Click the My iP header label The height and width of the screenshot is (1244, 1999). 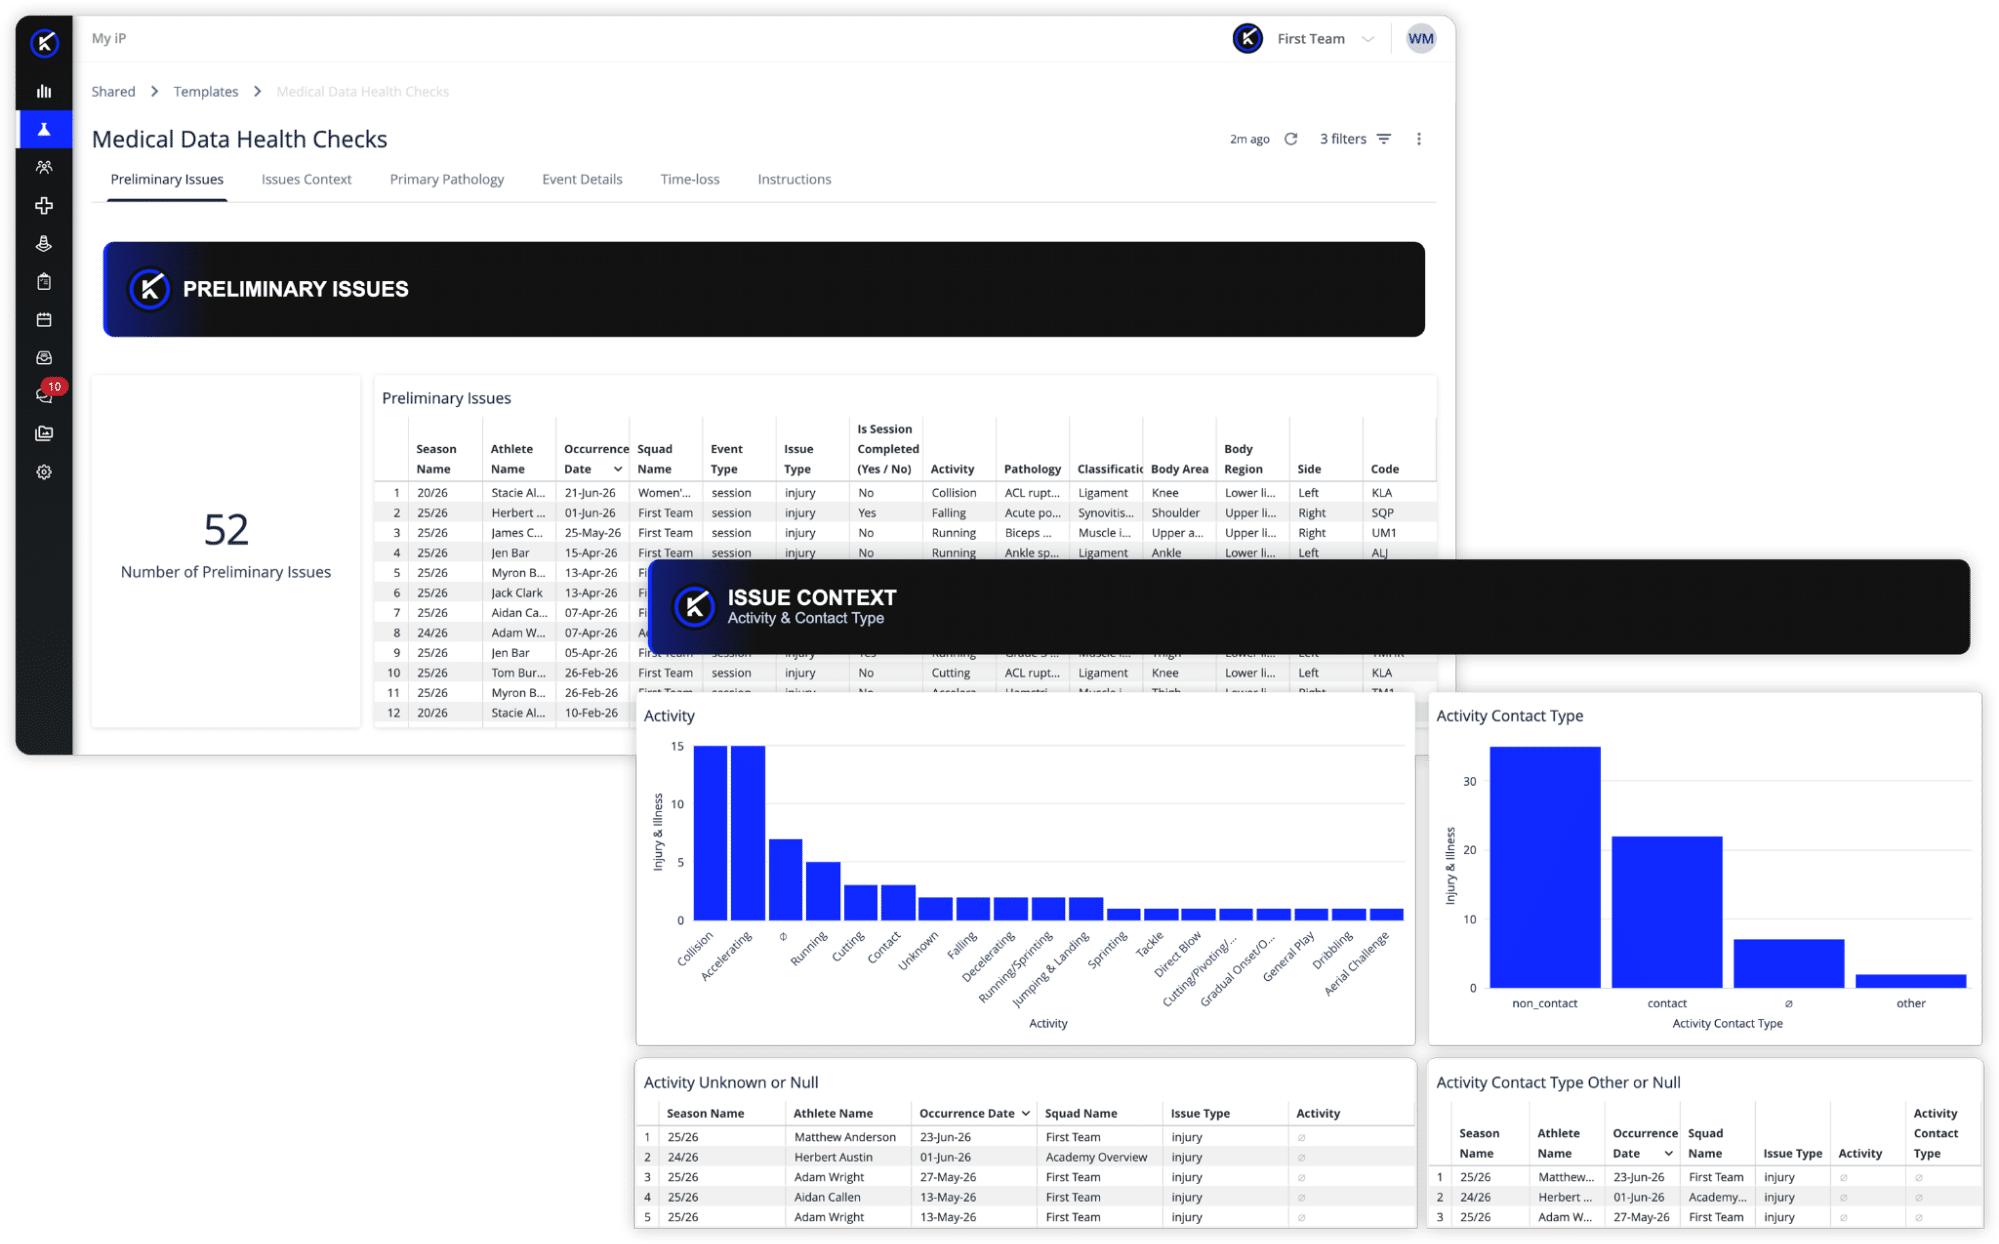click(109, 38)
